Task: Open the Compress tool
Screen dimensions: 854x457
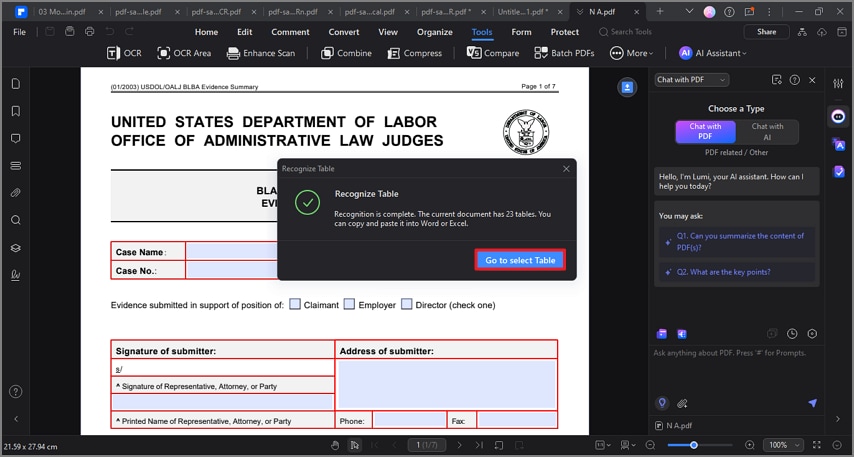Action: coord(414,53)
